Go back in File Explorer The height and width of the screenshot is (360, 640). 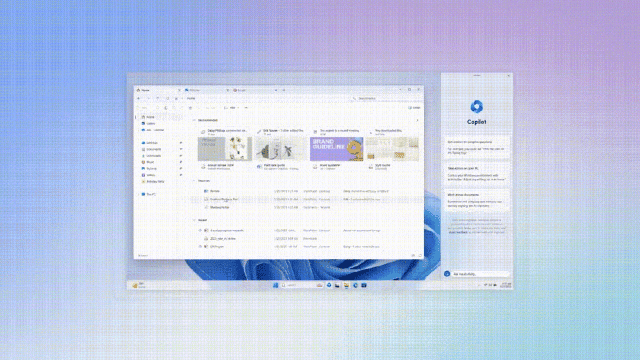(x=138, y=98)
